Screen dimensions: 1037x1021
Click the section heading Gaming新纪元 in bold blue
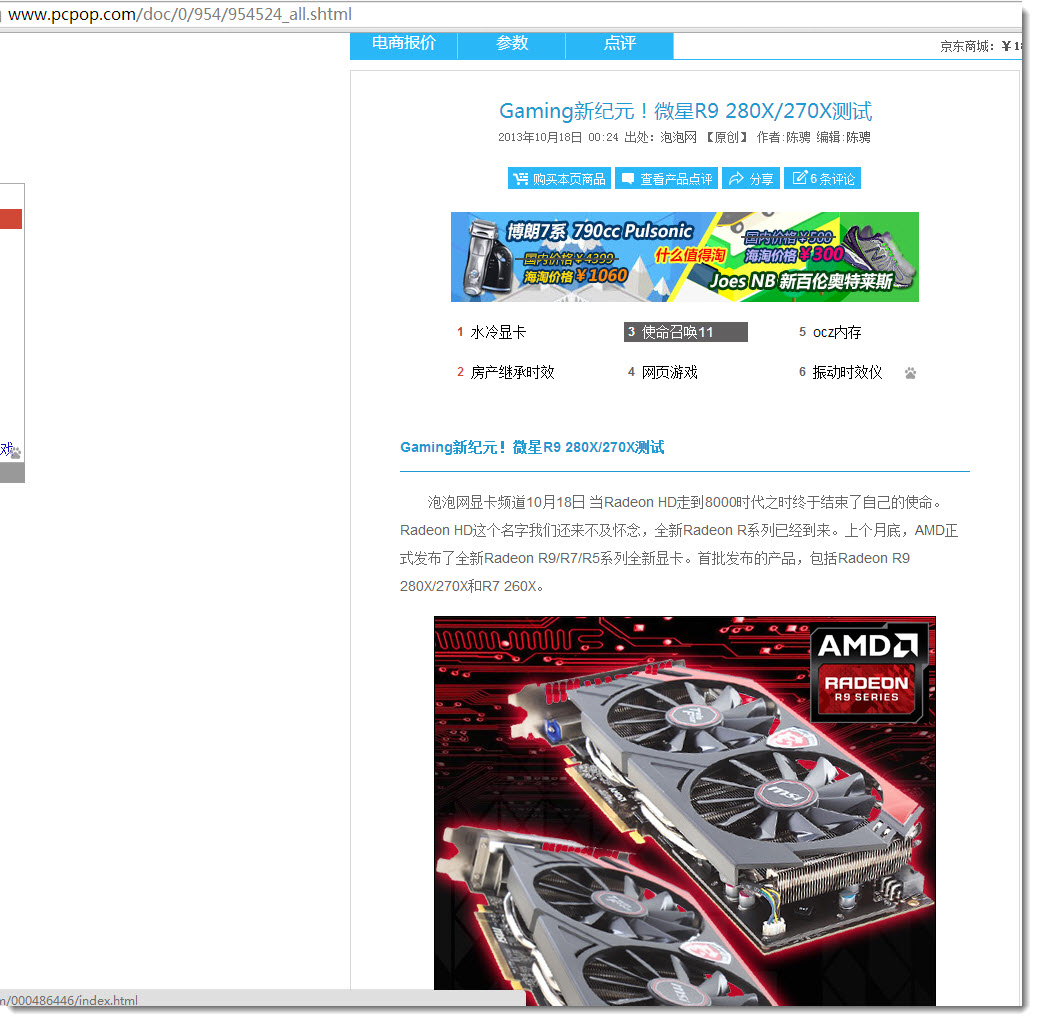(532, 448)
